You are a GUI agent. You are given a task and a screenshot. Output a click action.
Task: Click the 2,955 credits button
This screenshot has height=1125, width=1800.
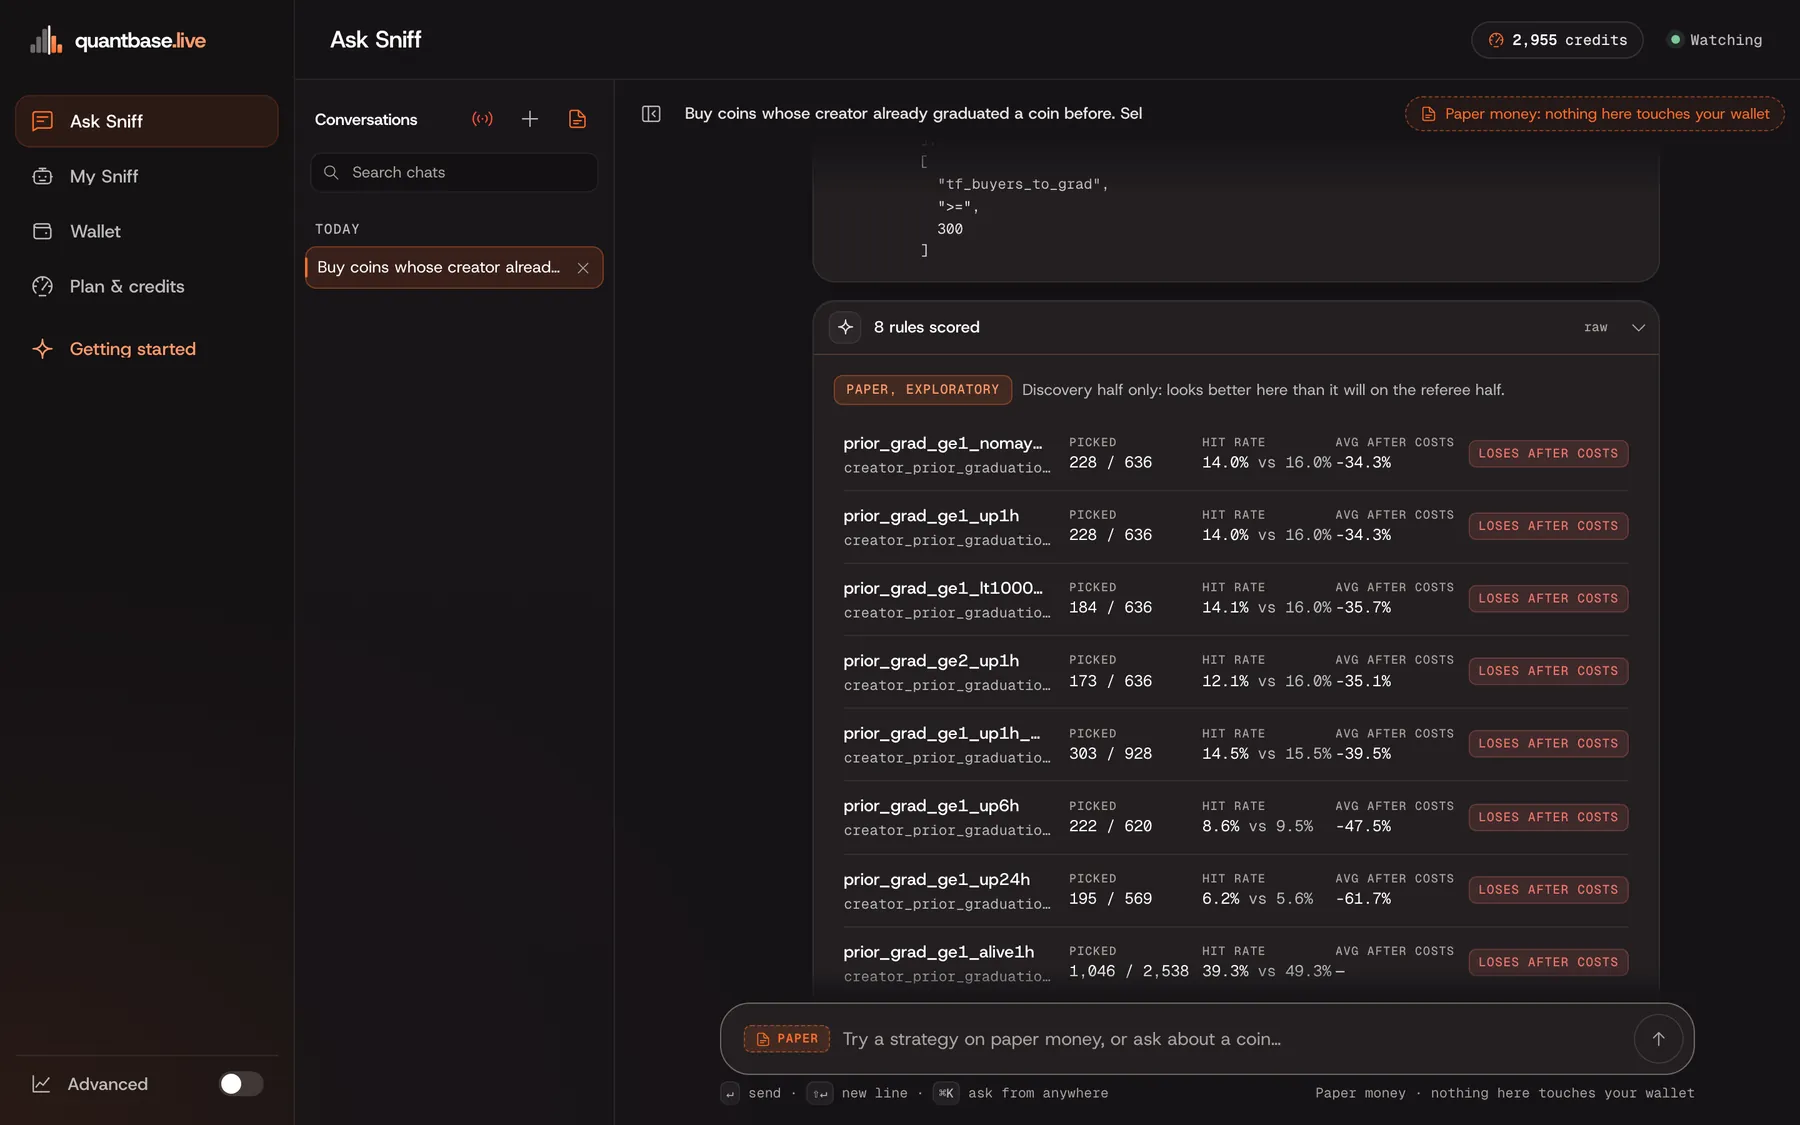[1557, 40]
